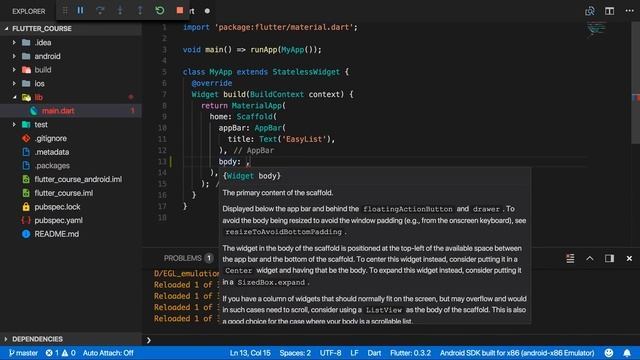Change the LF line ending
Screen dimensions: 640x360
pos(354,353)
